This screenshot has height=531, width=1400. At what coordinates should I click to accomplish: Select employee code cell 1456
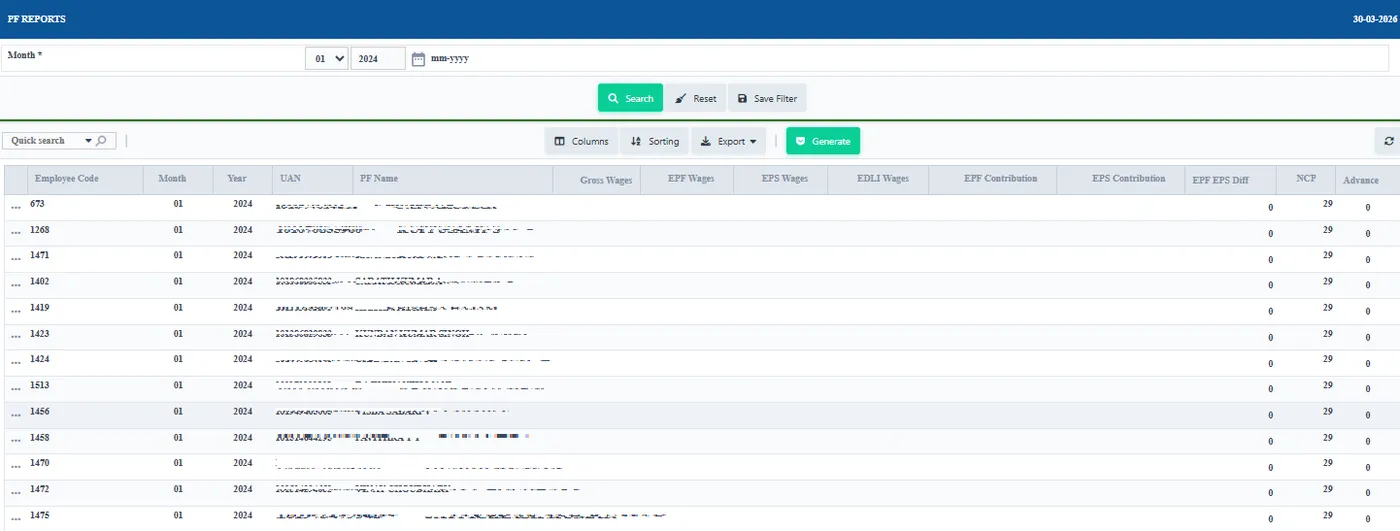(x=40, y=411)
